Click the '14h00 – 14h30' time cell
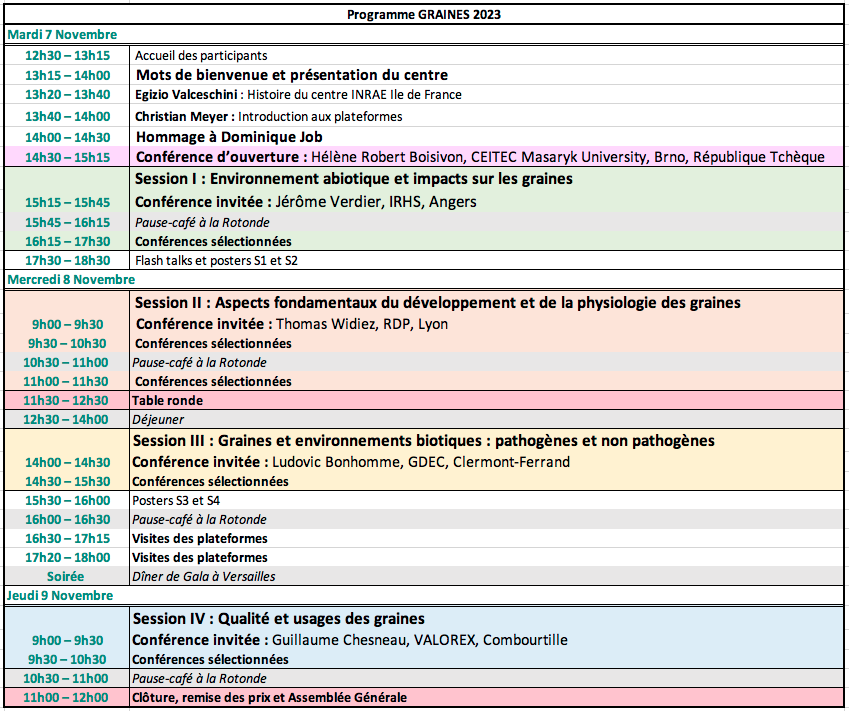 click(x=67, y=138)
